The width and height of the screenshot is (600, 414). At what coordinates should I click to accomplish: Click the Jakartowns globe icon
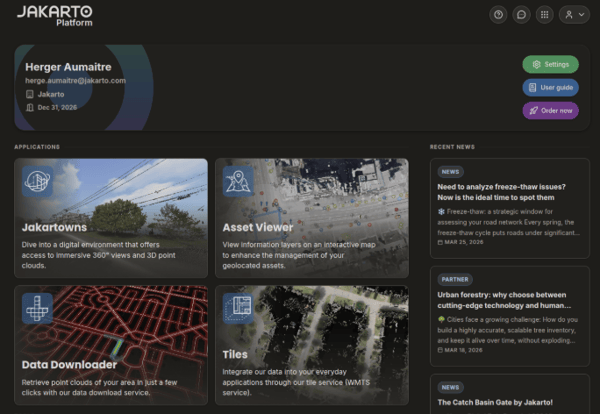pos(38,181)
